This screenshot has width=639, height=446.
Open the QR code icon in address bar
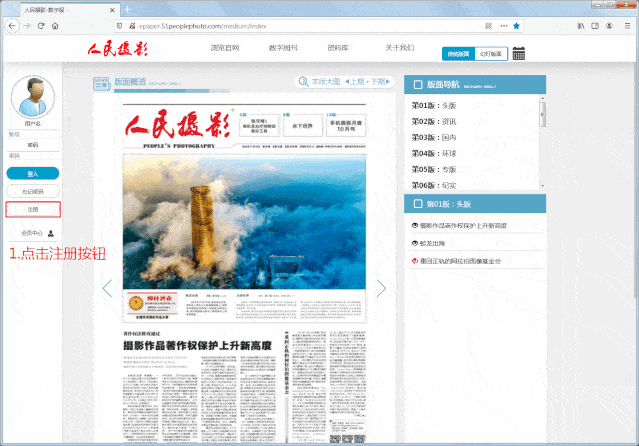coord(488,26)
